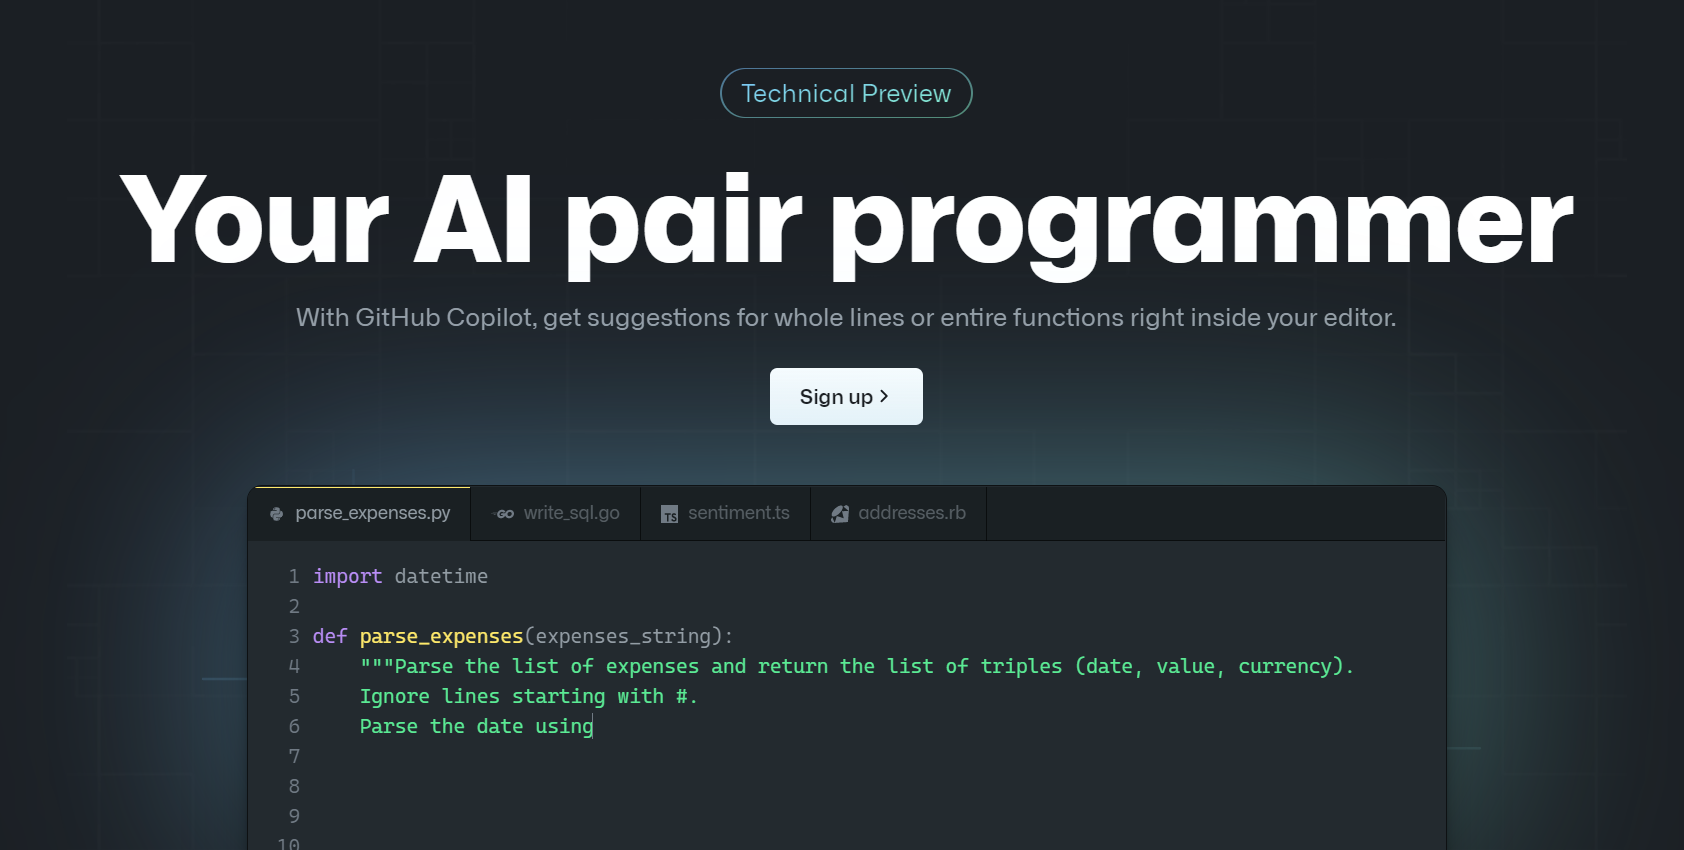Screen dimensions: 1684x850
Task: Click the Go icon on write_sql.go tab
Action: 505,514
